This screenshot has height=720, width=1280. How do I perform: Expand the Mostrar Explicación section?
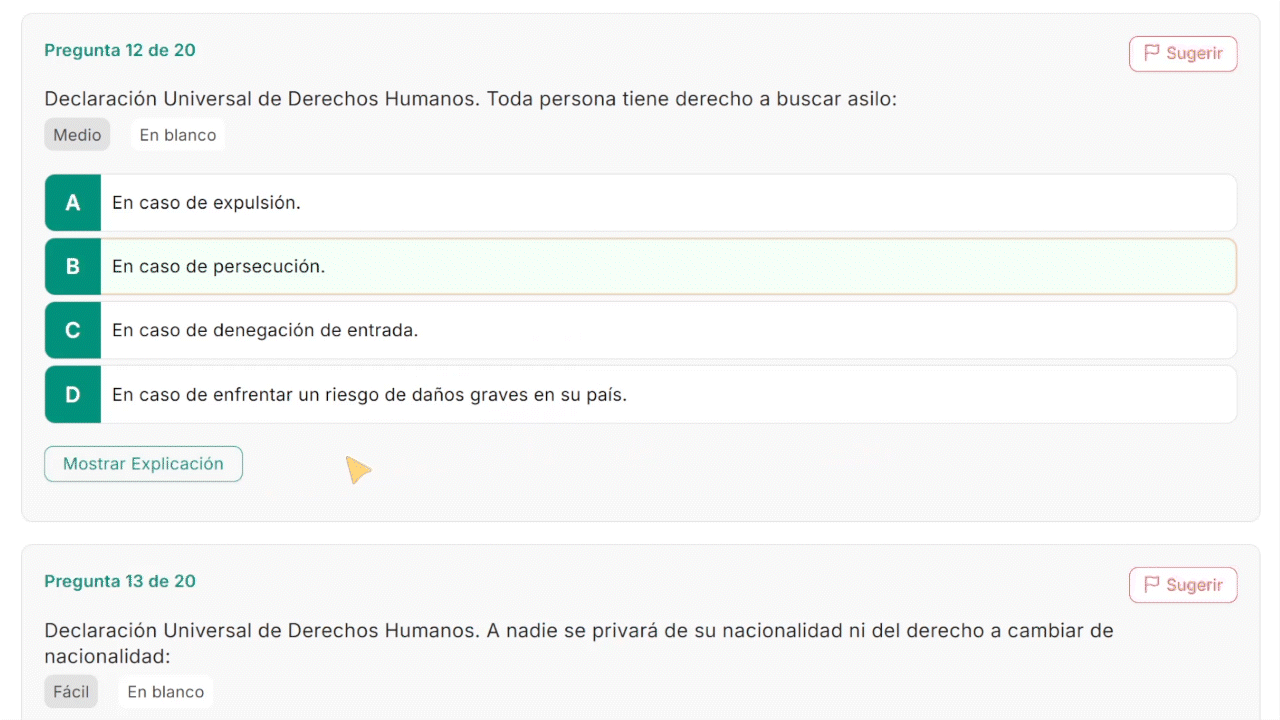[x=143, y=464]
